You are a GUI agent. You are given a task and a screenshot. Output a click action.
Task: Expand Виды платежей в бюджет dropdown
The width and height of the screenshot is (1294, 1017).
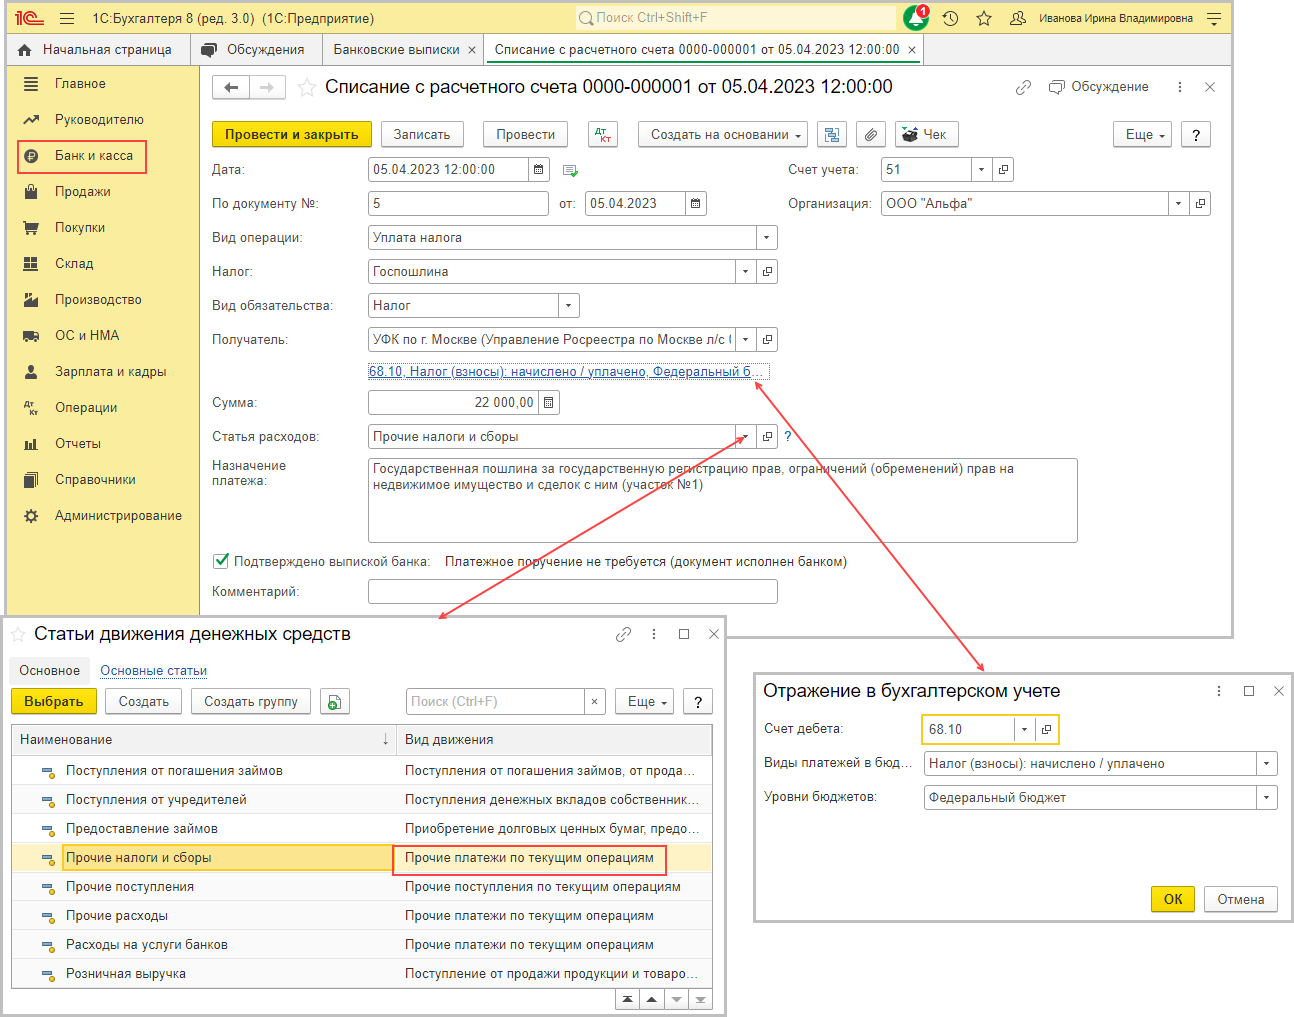pos(1267,764)
